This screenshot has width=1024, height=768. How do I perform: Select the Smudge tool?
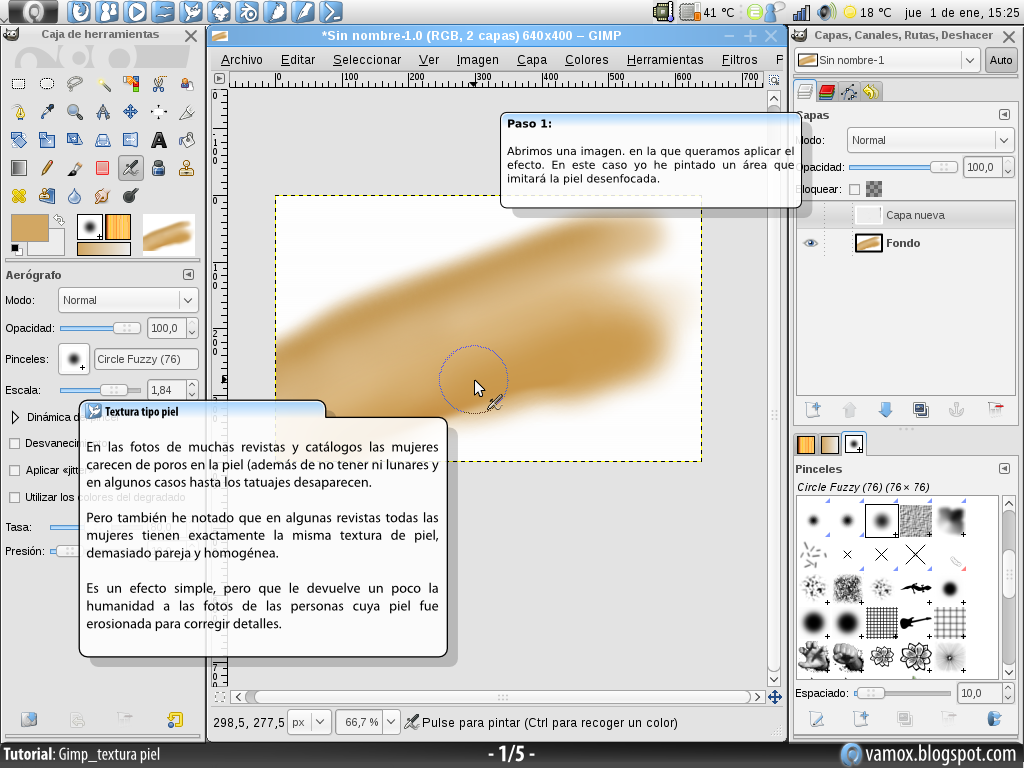click(x=103, y=196)
